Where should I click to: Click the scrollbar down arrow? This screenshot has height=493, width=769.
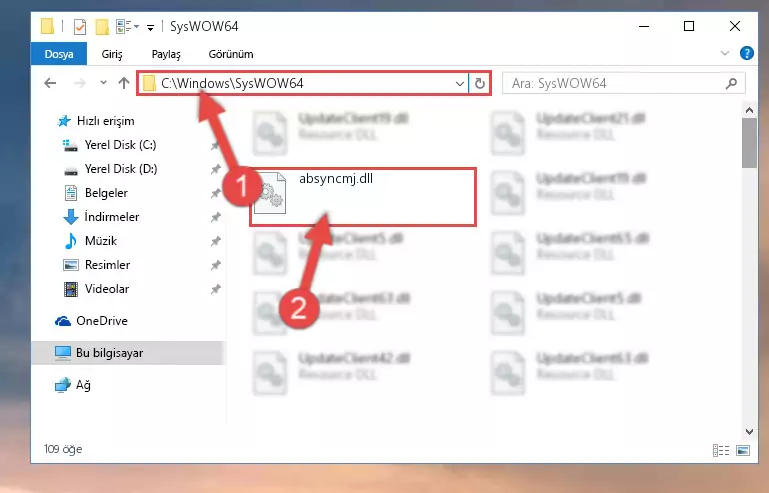pos(749,432)
